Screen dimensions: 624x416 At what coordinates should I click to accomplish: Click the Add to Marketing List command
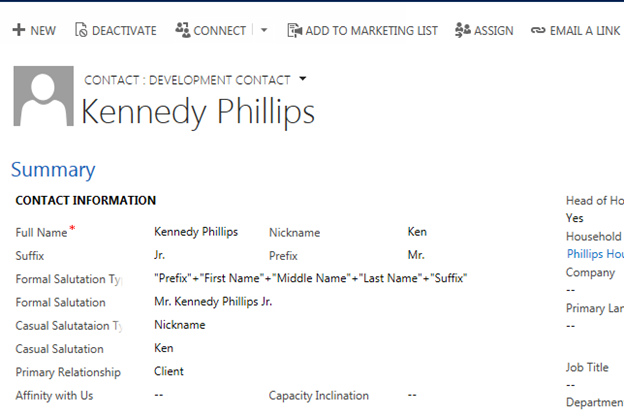(371, 31)
